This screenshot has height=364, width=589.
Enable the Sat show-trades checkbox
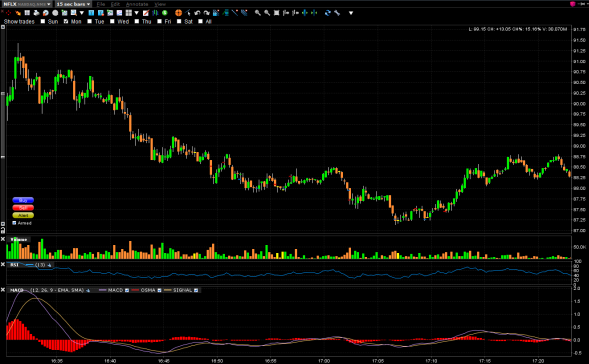pos(179,21)
